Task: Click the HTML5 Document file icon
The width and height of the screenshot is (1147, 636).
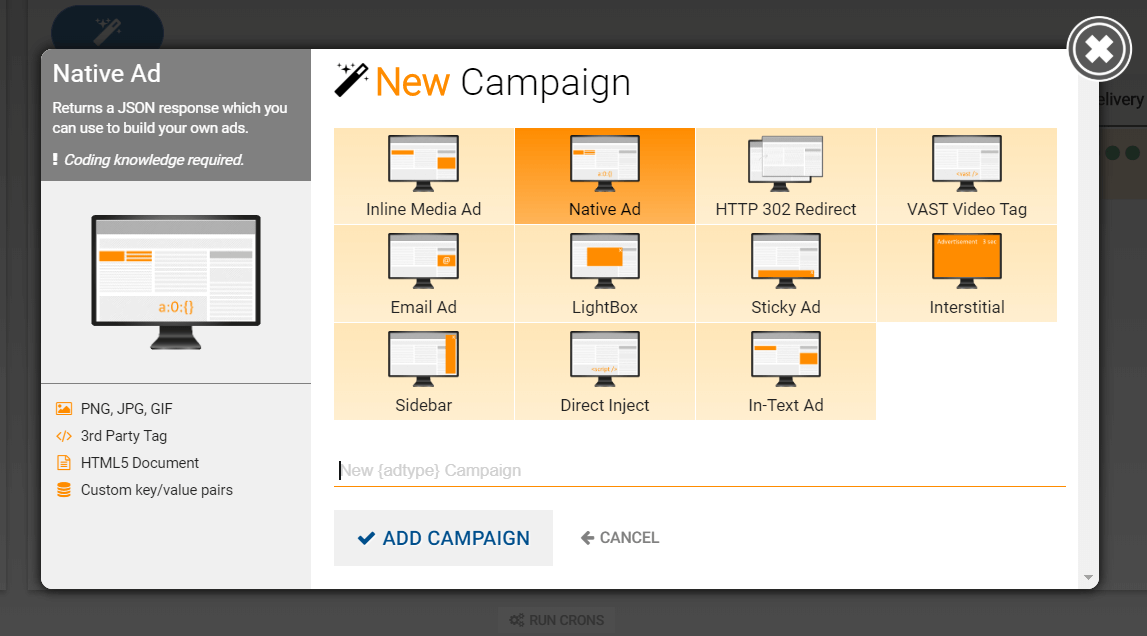Action: click(x=65, y=462)
